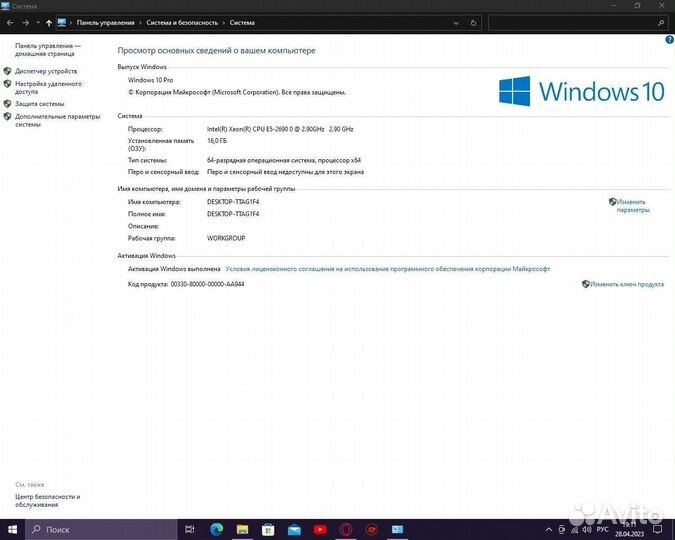Click 'Изменить параметры' link
Viewport: 675px width, 540px height.
coord(633,206)
